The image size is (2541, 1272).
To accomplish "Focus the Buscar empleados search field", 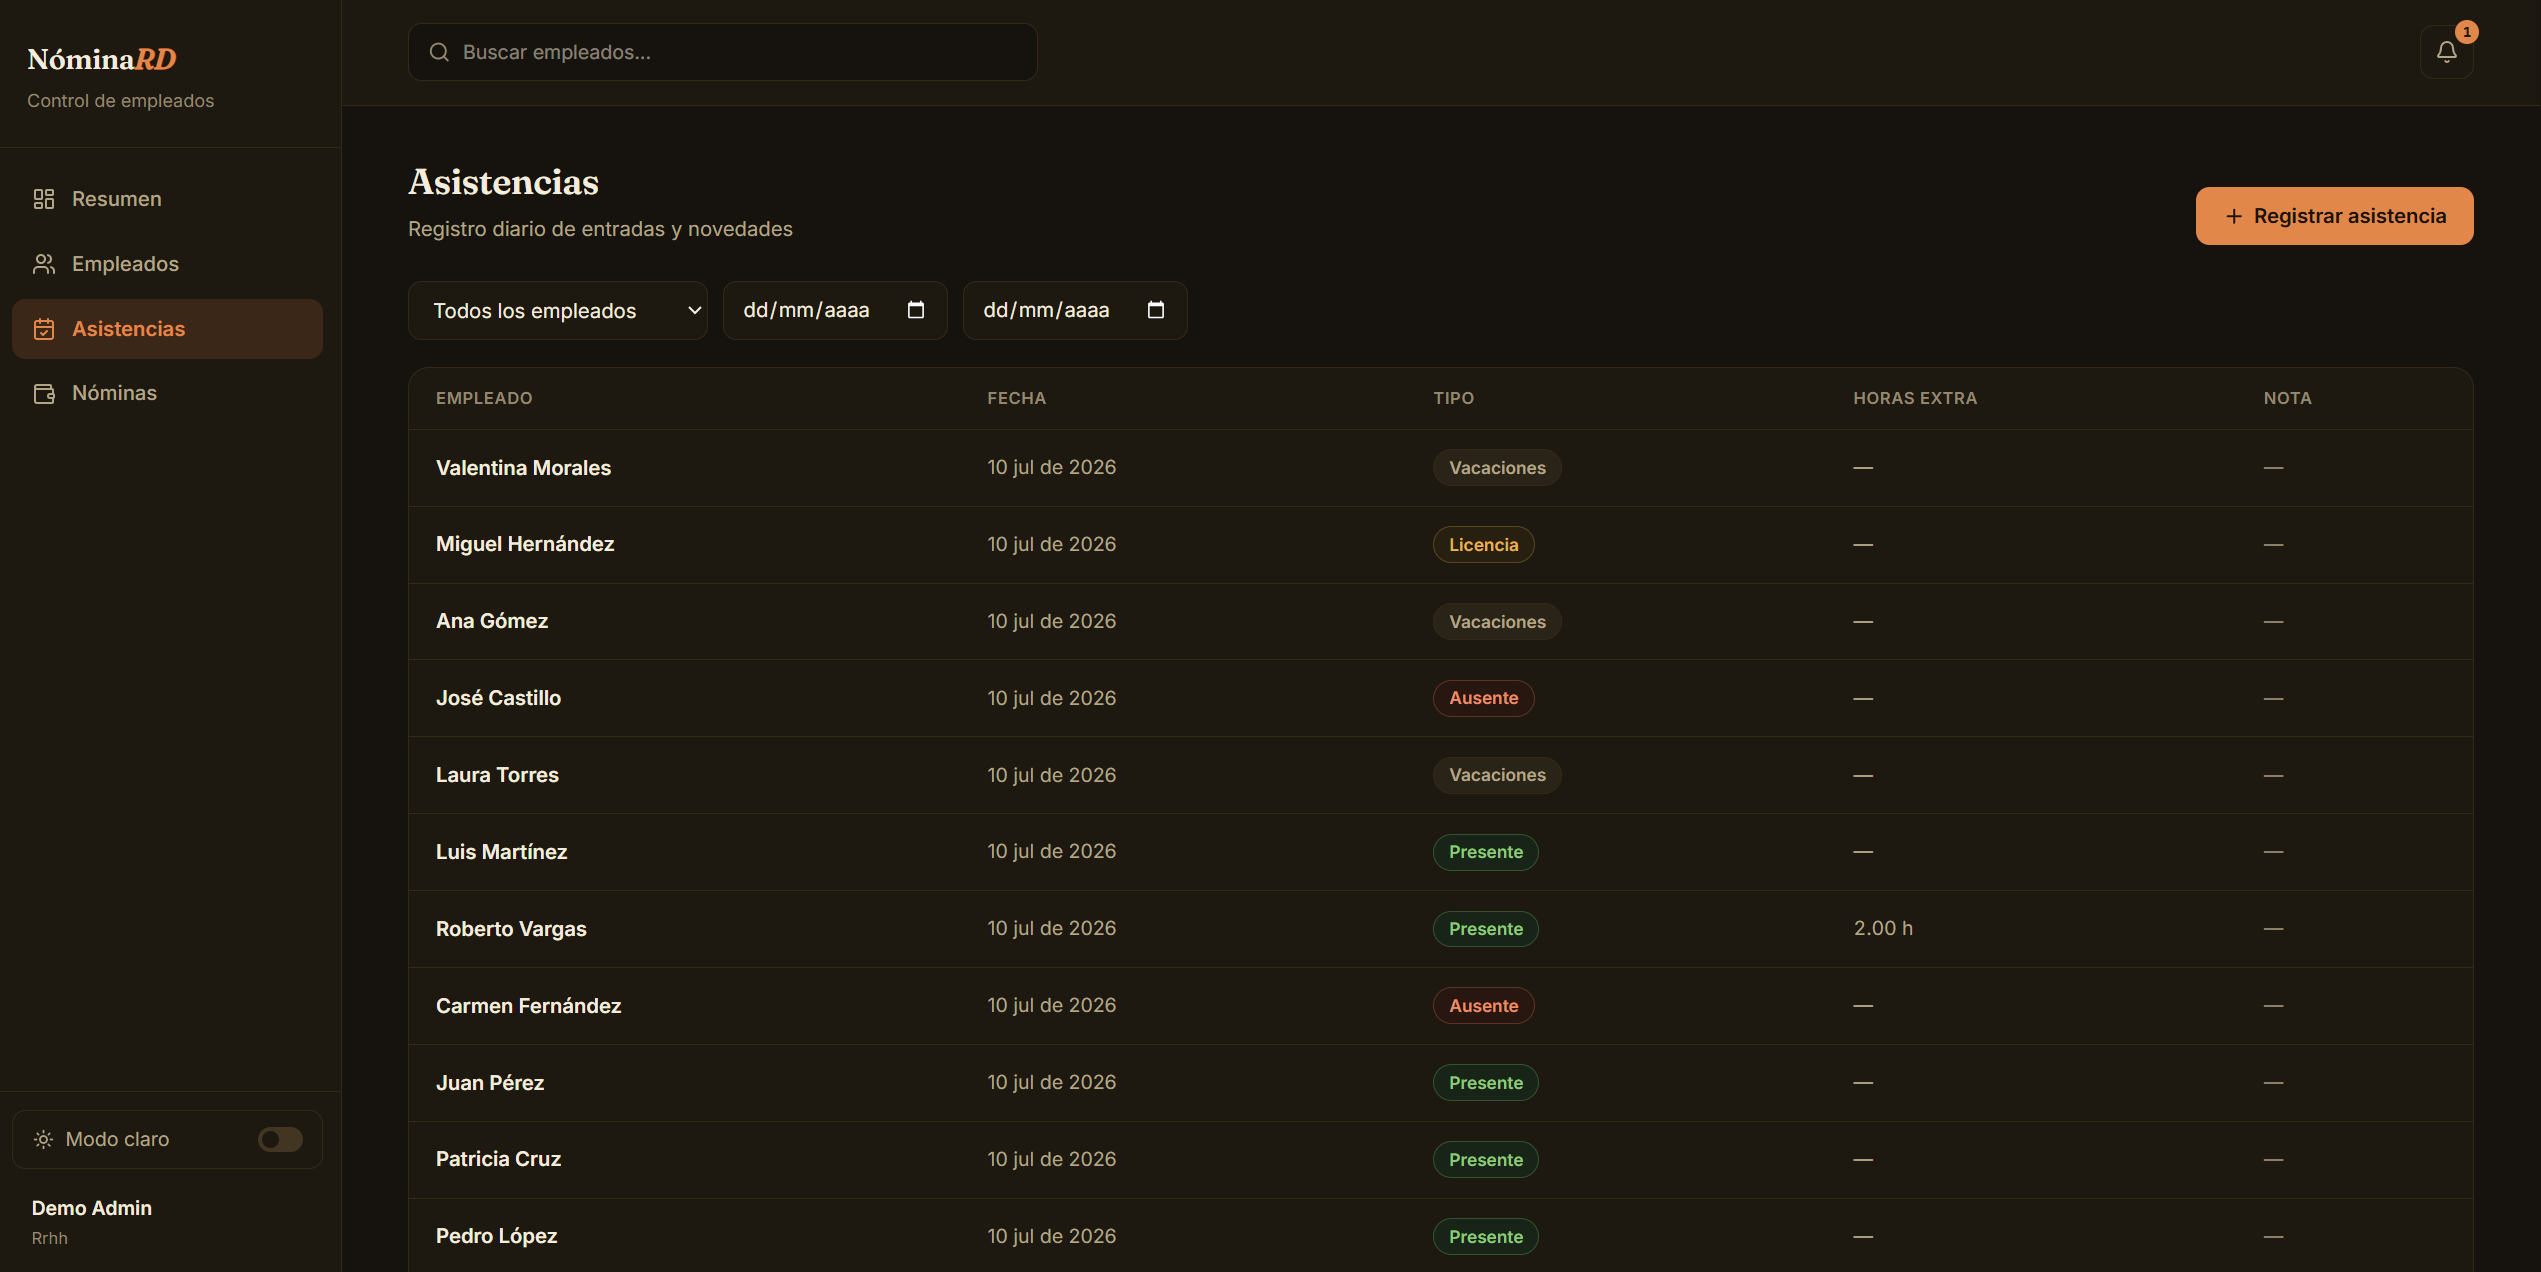I will [722, 52].
